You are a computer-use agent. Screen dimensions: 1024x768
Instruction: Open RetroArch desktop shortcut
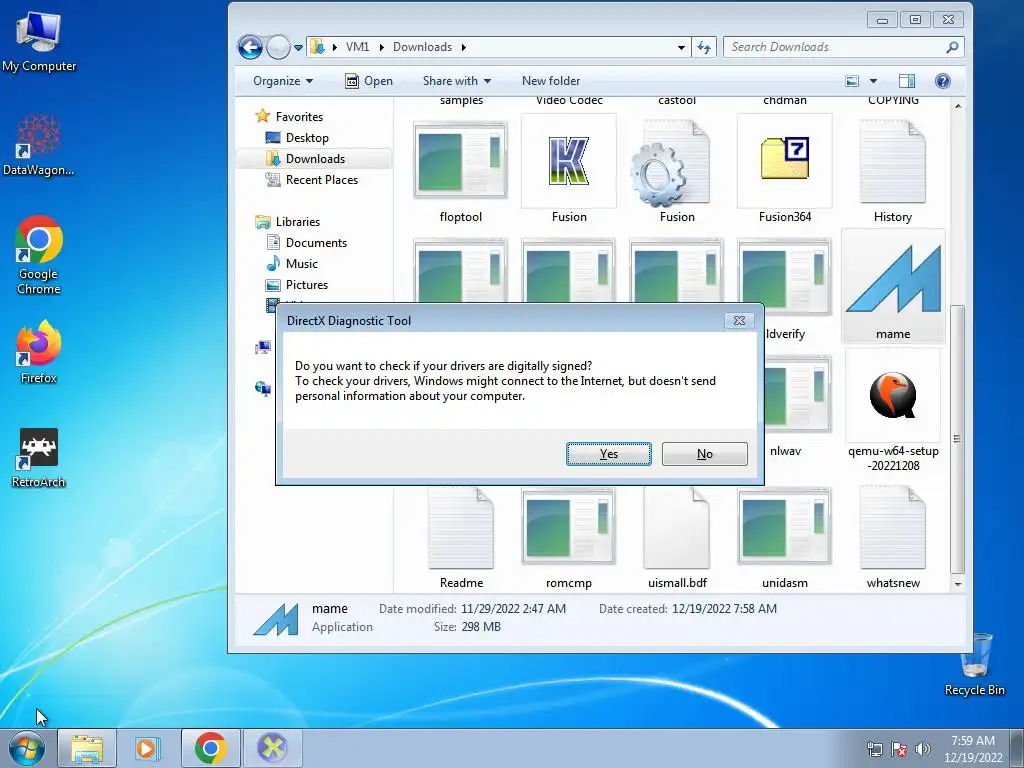click(x=39, y=458)
